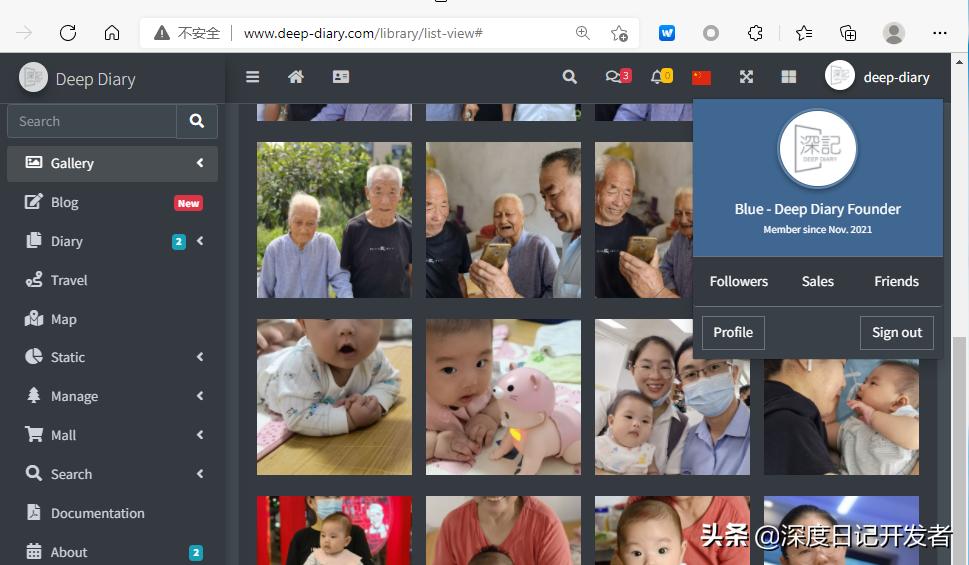The height and width of the screenshot is (565, 969).
Task: Open About in the sidebar
Action: 112,552
